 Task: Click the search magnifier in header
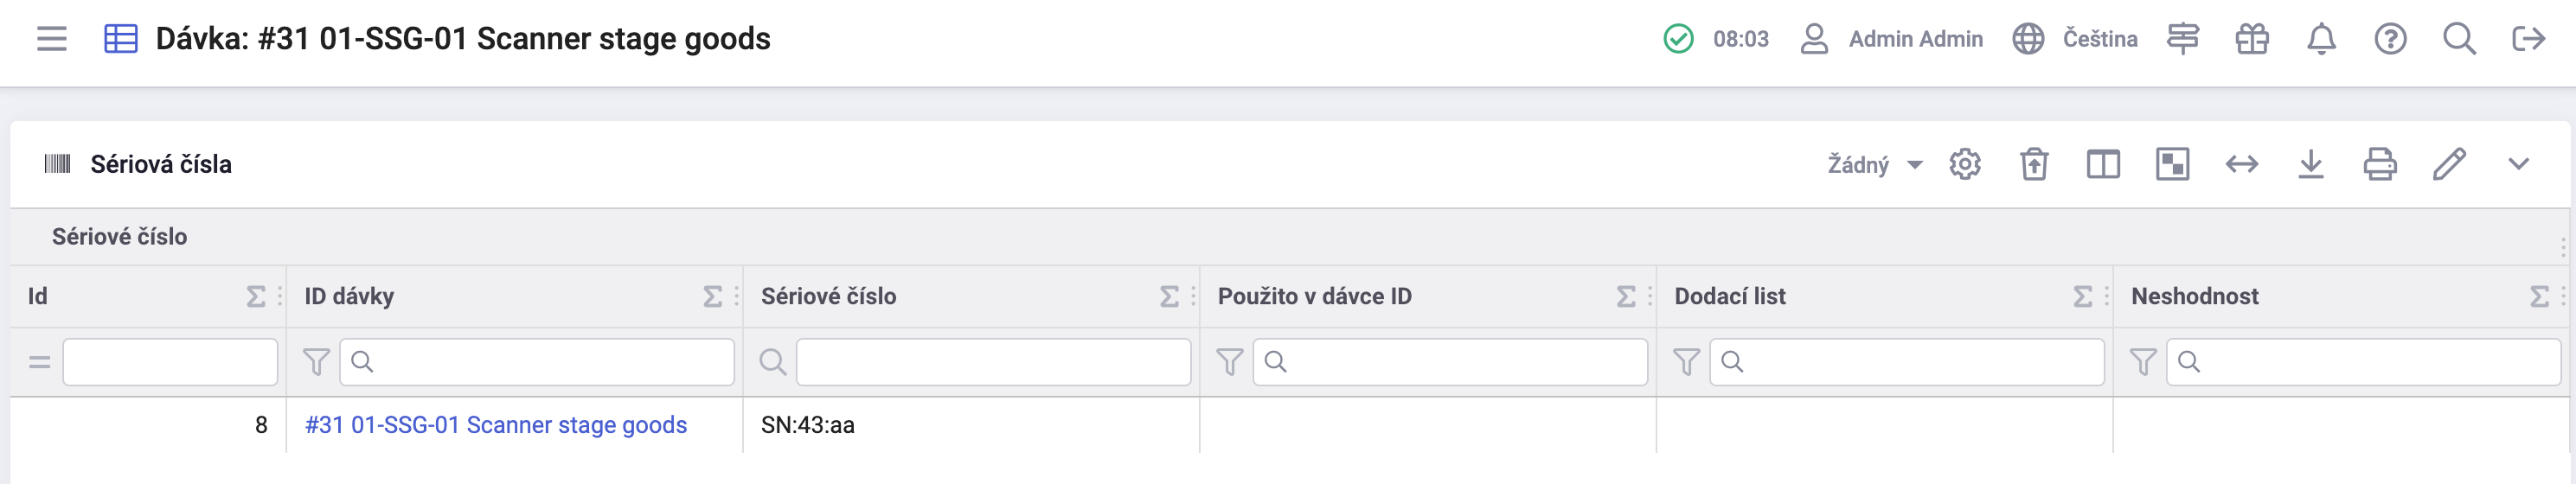pos(2459,39)
